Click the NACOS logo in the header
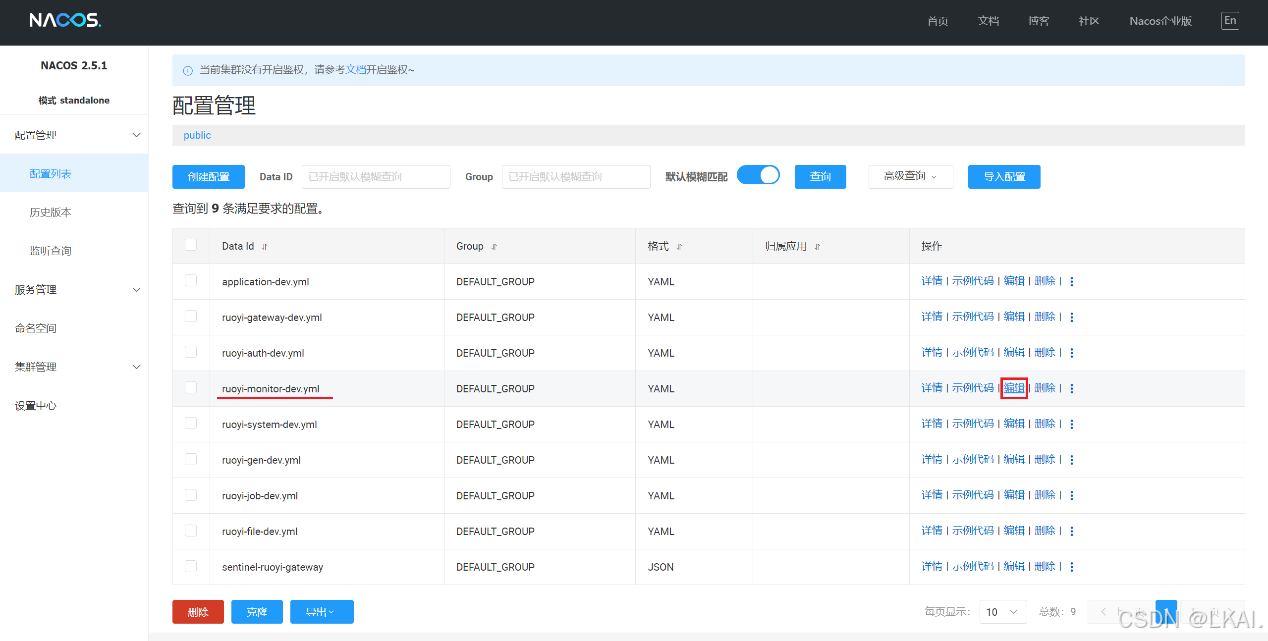 [65, 20]
